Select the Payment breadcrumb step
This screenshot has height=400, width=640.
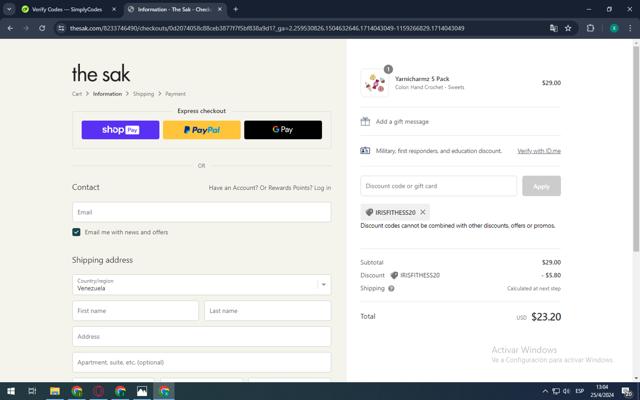176,94
